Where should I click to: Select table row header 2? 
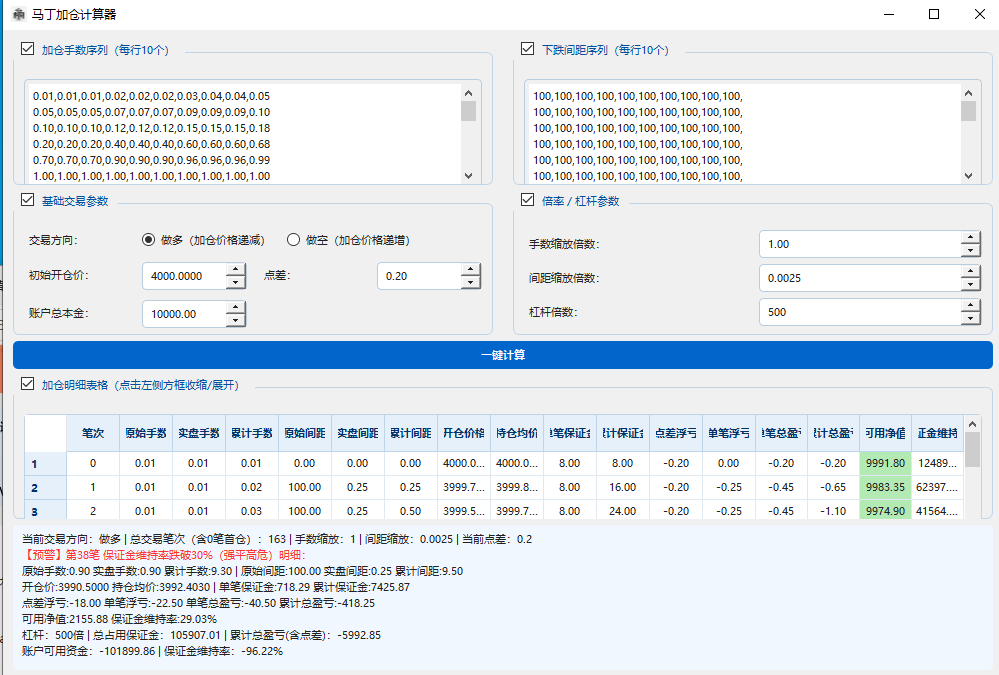[45, 488]
